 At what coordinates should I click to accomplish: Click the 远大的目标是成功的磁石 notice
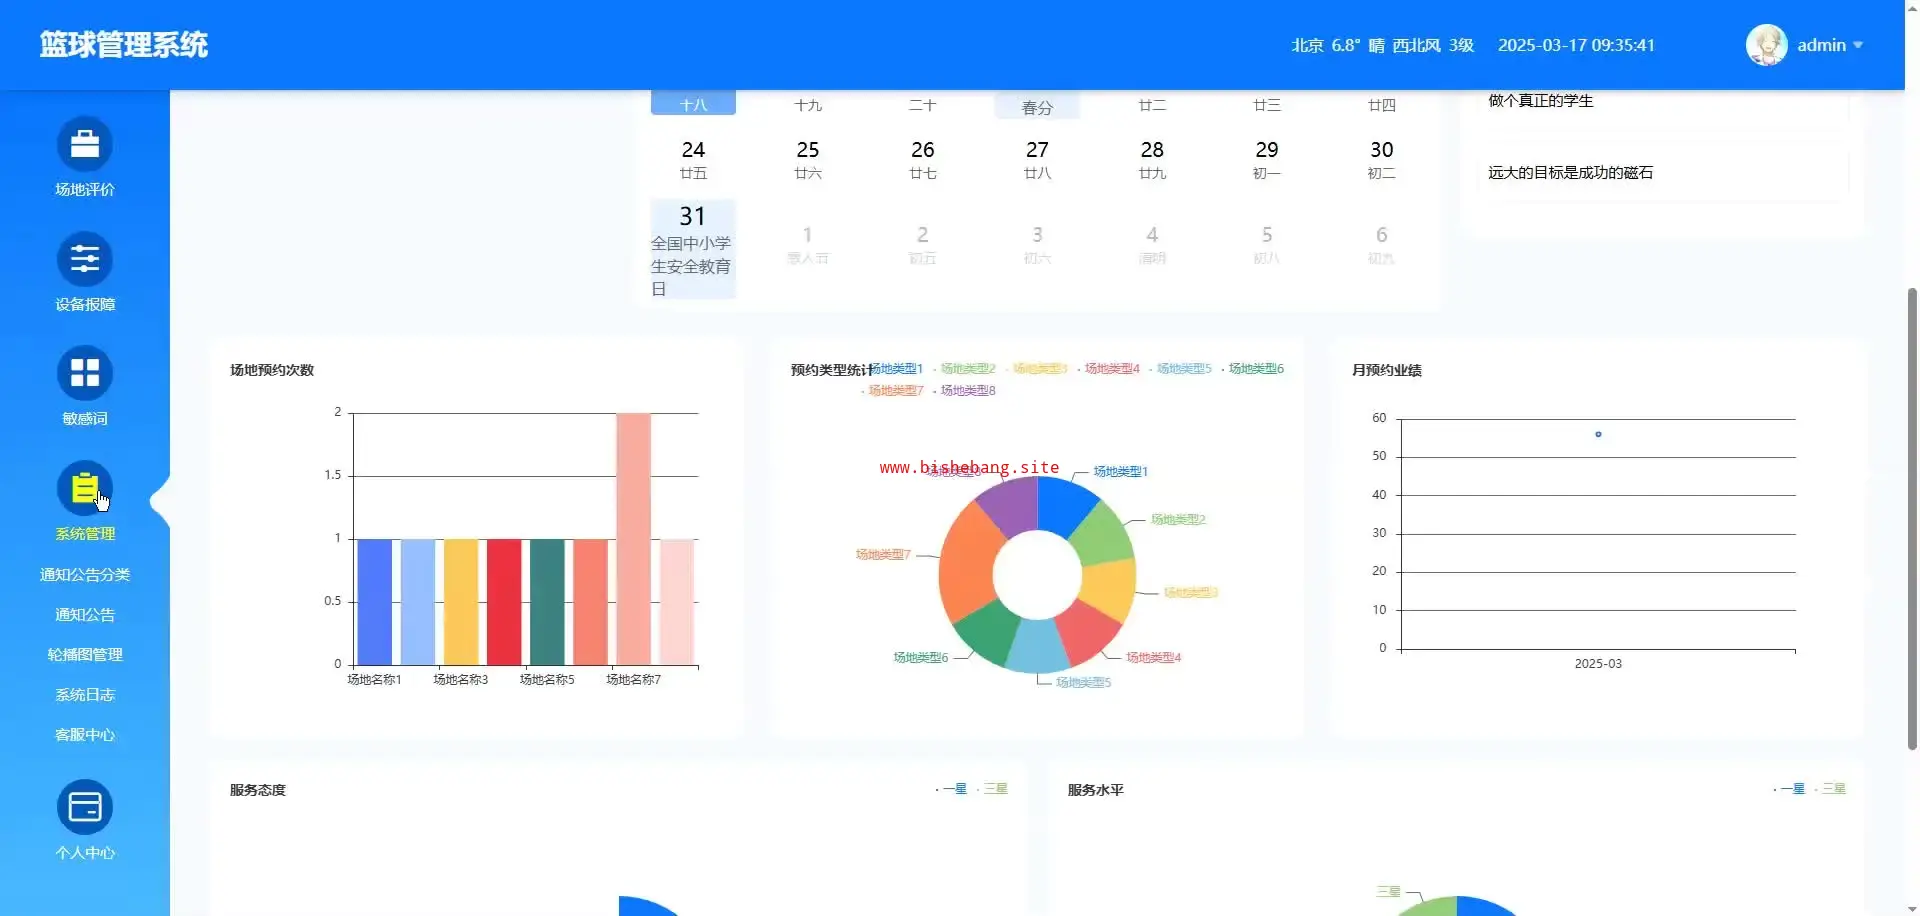click(1570, 173)
